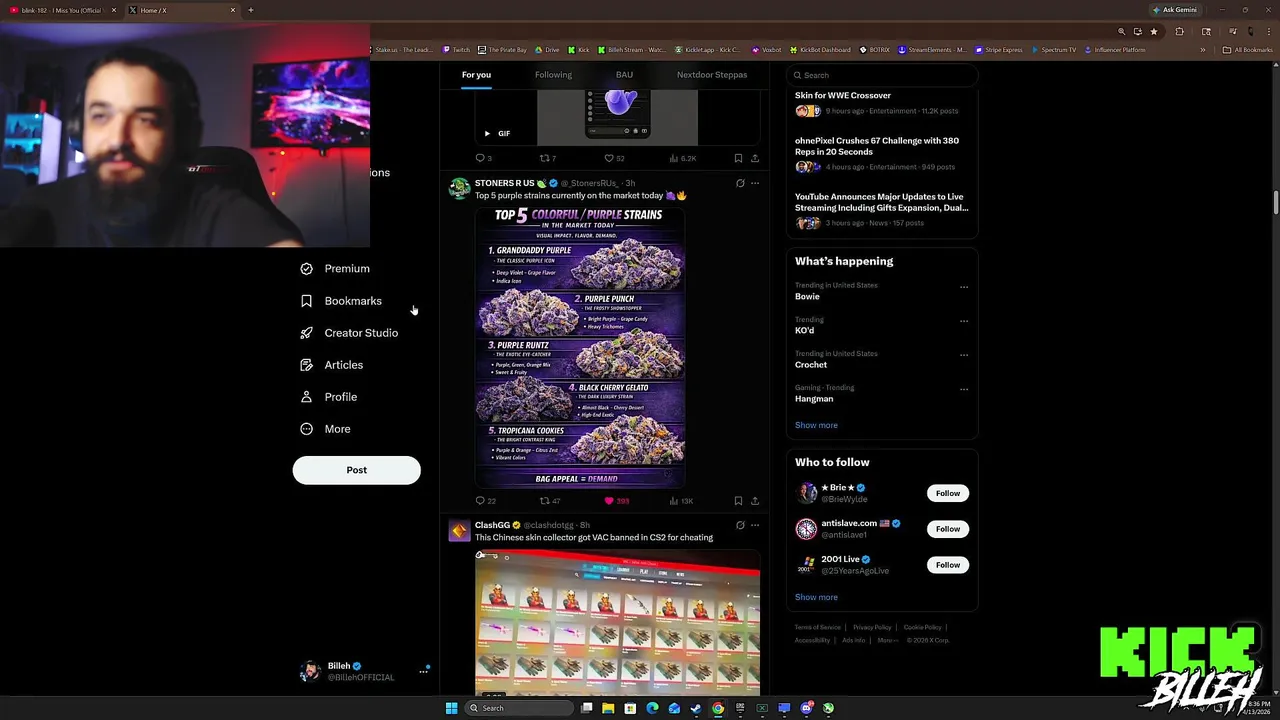Open the ClashGG skin collector video
1280x720 pixels.
617,621
